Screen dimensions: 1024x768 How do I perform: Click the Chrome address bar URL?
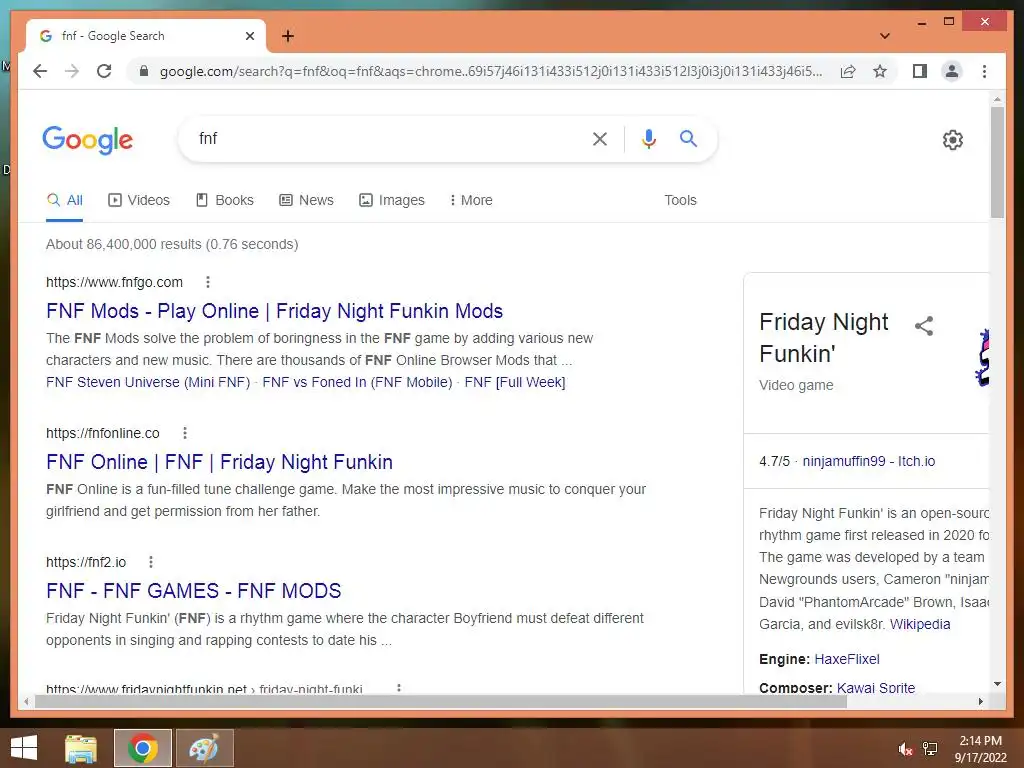(491, 71)
